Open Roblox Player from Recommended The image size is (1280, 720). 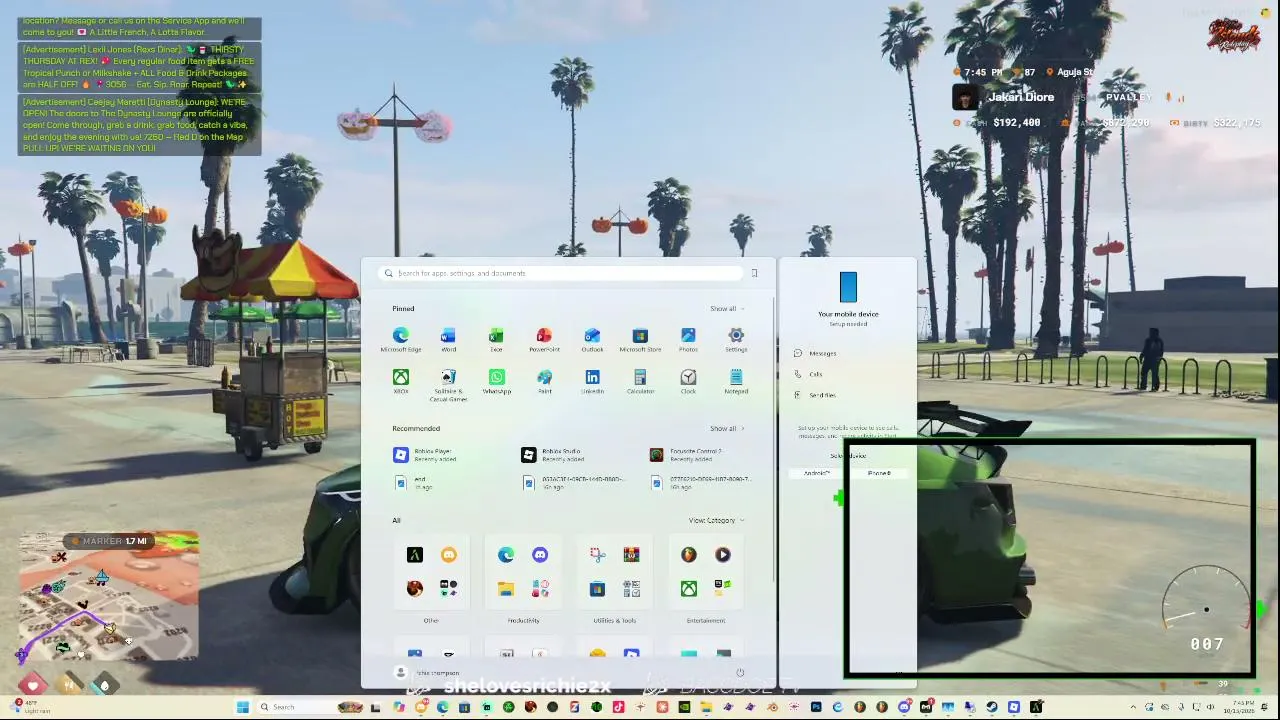click(433, 455)
